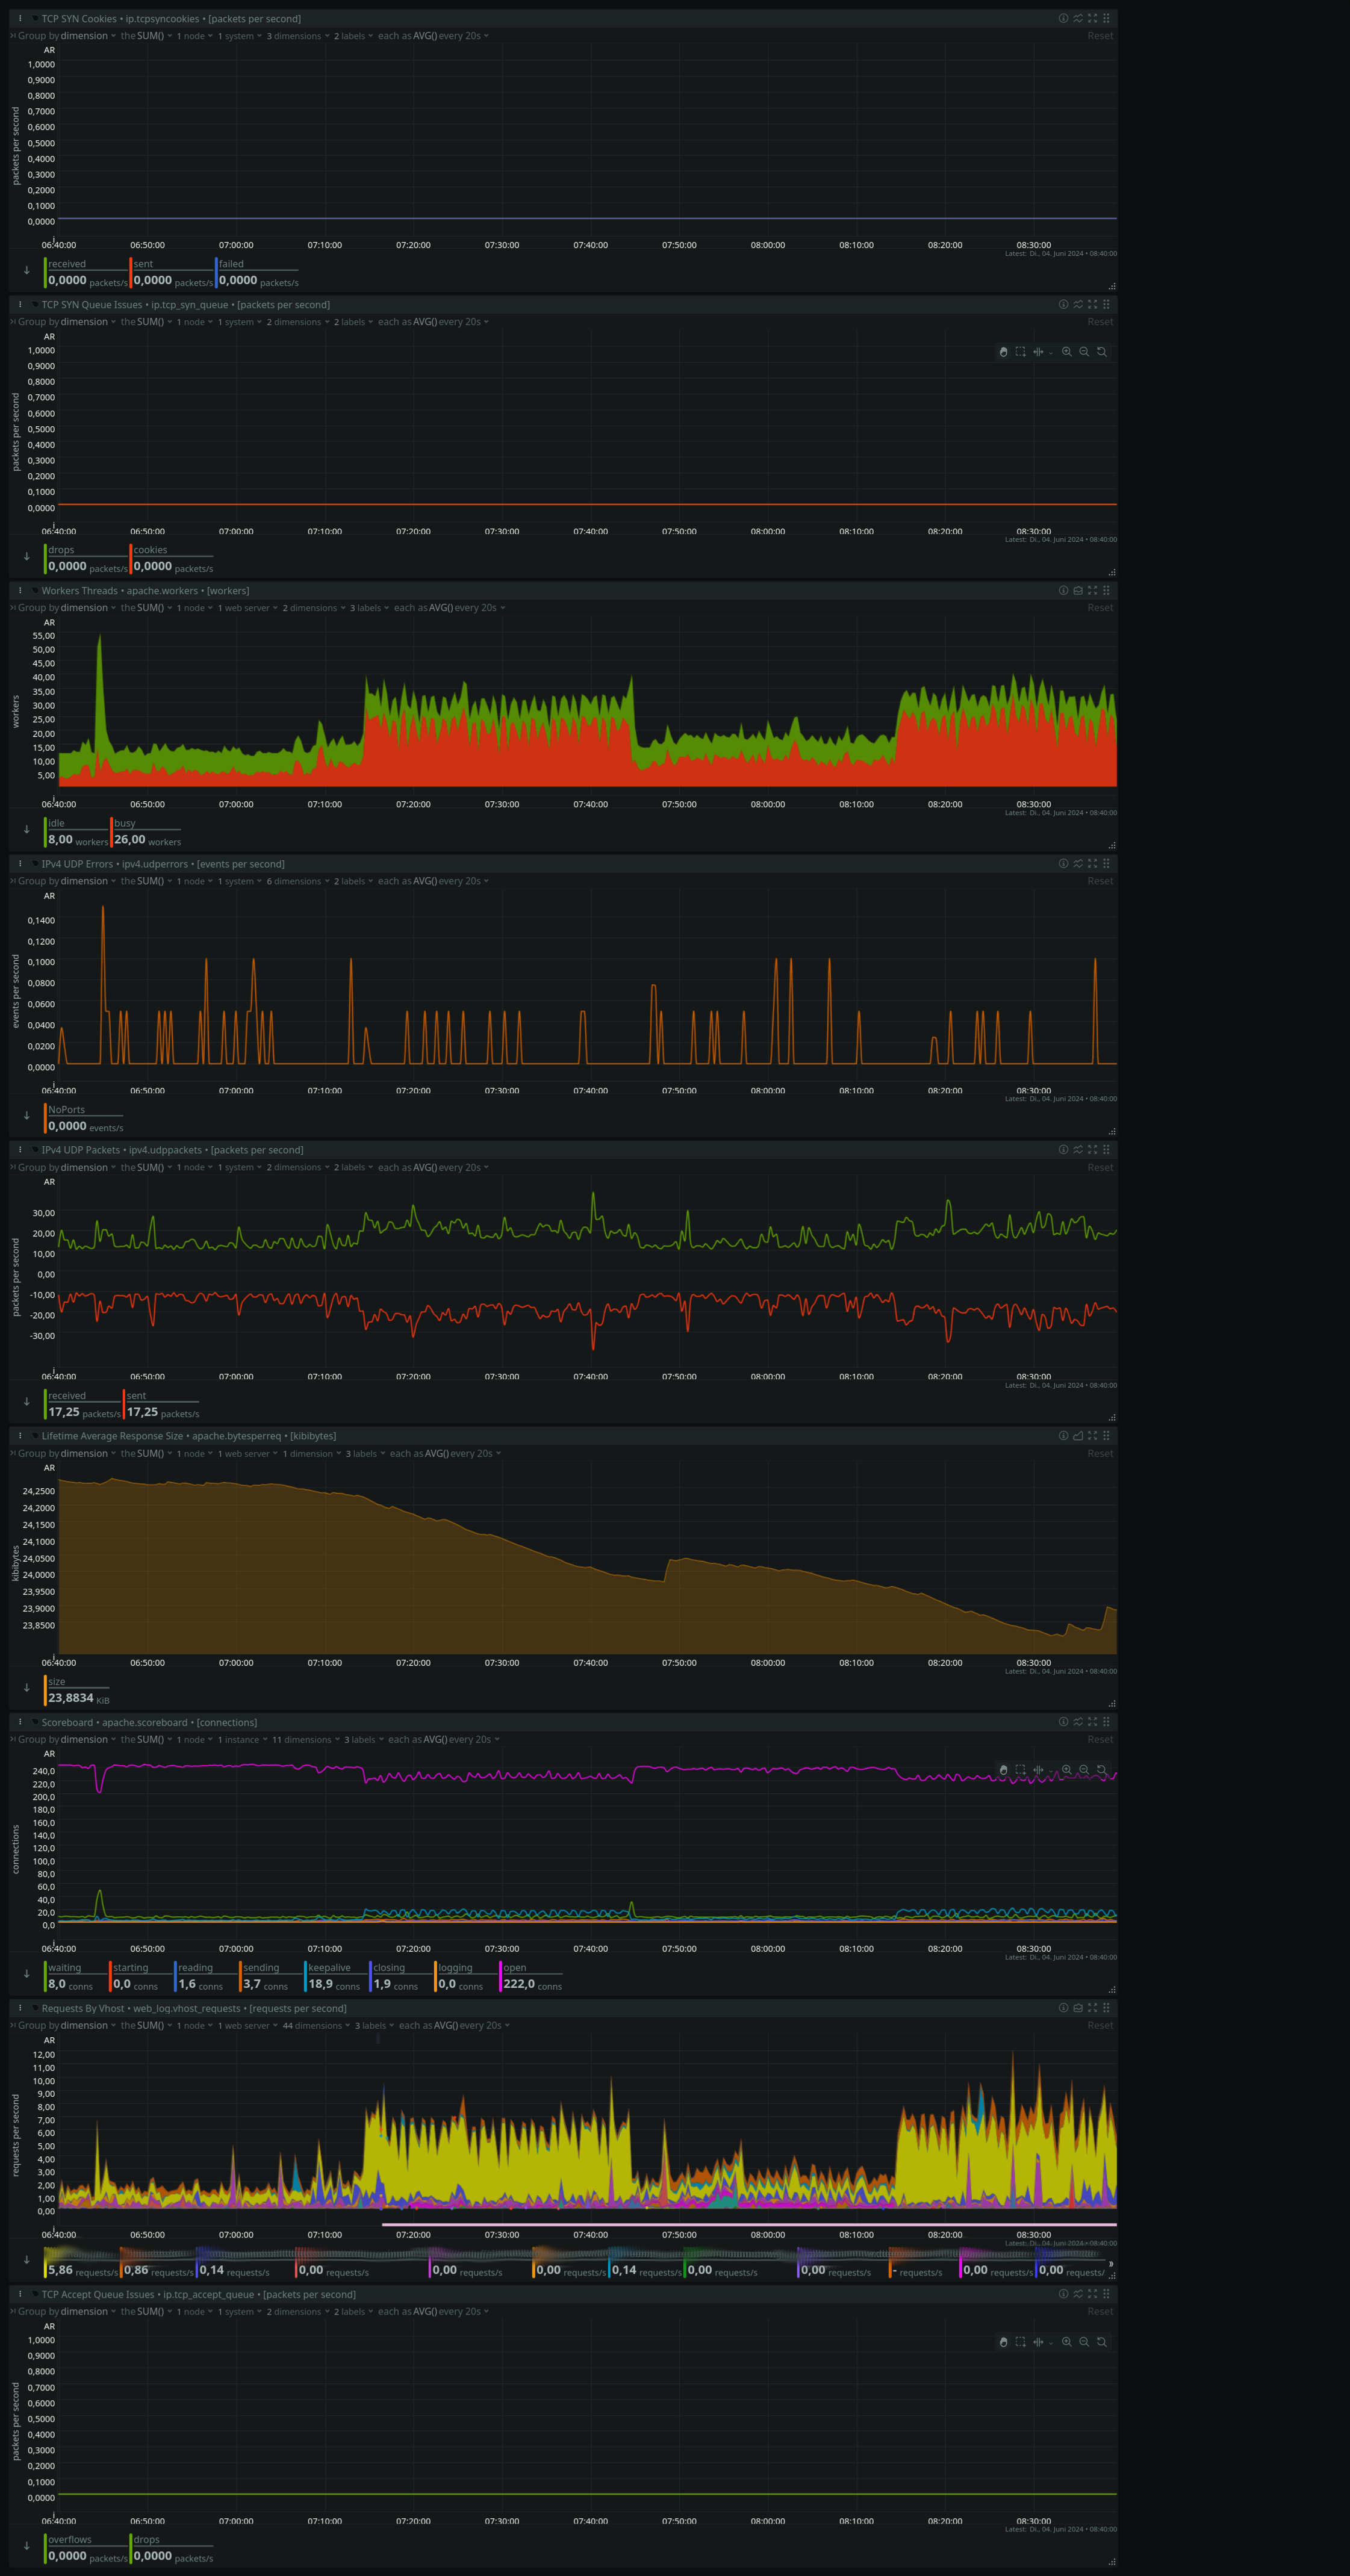This screenshot has width=1350, height=2576.
Task: Expand legend arrow below Workers Threads chart
Action: coord(26,829)
